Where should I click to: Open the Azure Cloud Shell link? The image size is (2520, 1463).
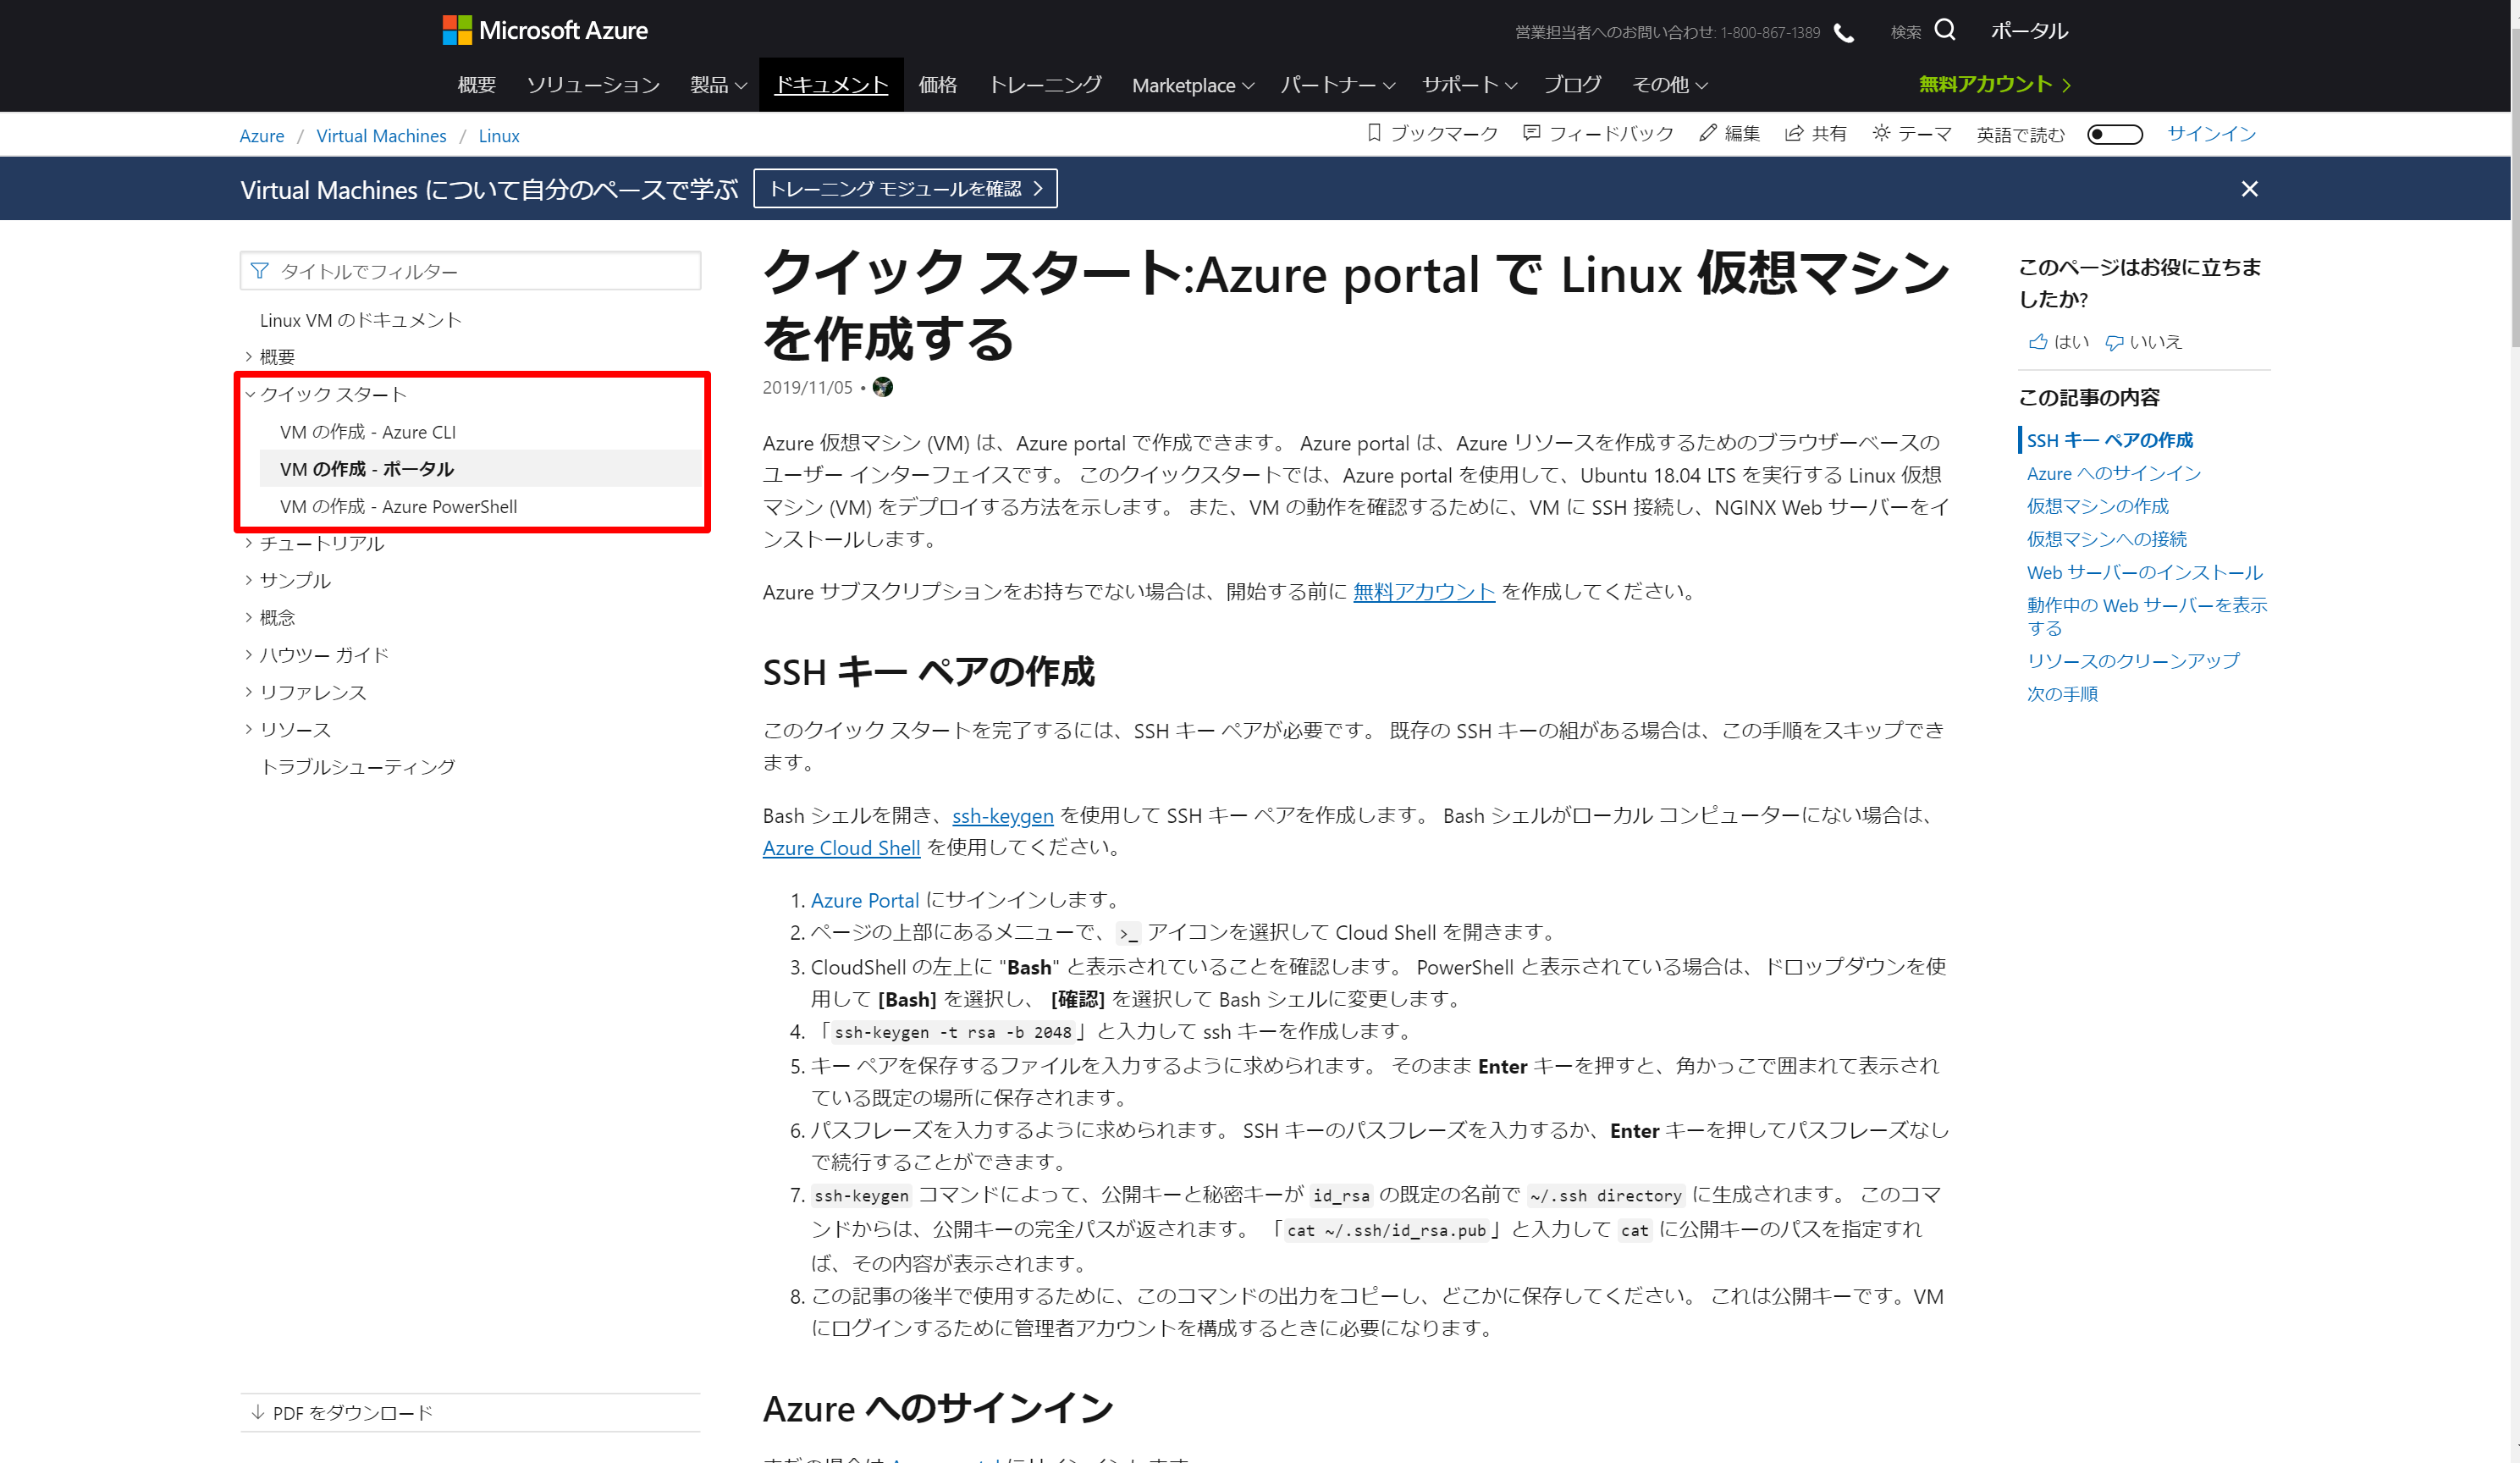pos(840,848)
